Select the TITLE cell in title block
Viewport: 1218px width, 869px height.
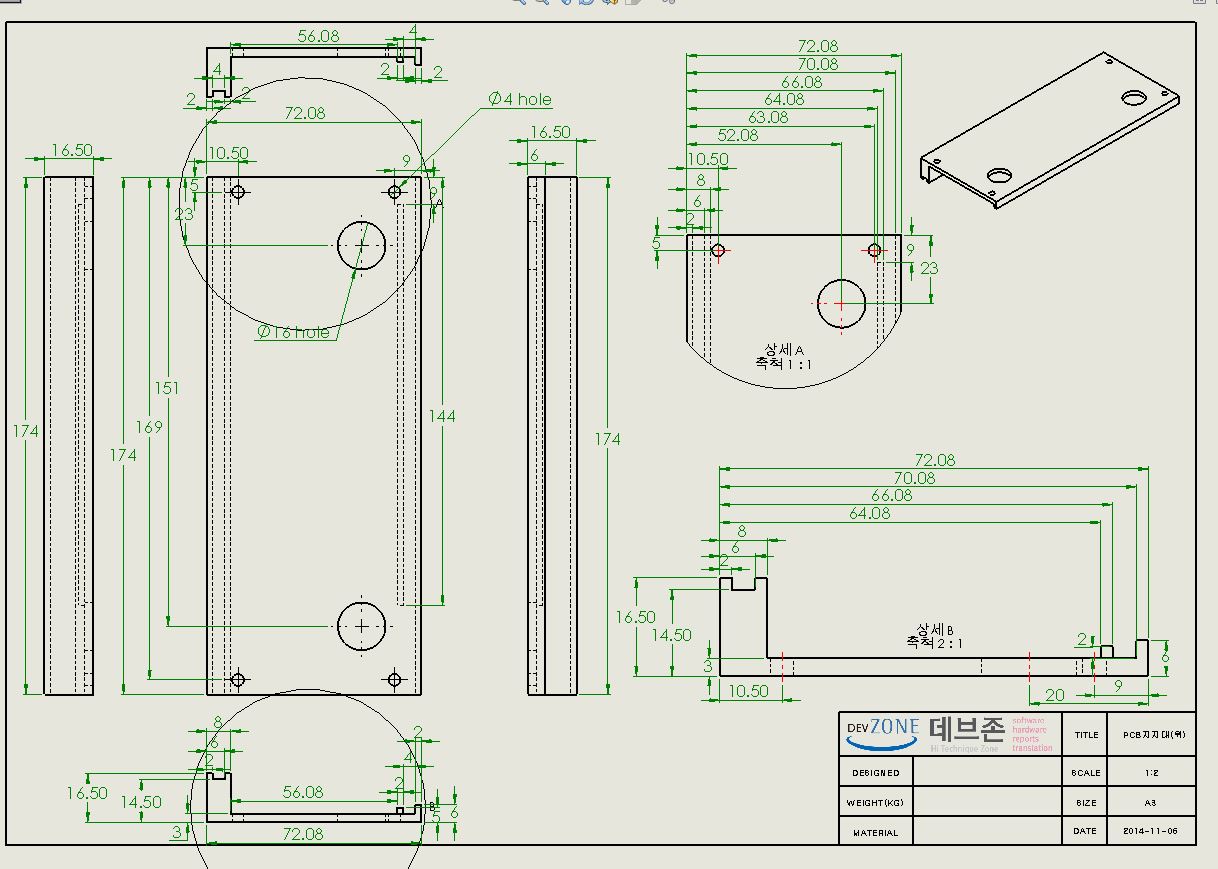point(1087,734)
